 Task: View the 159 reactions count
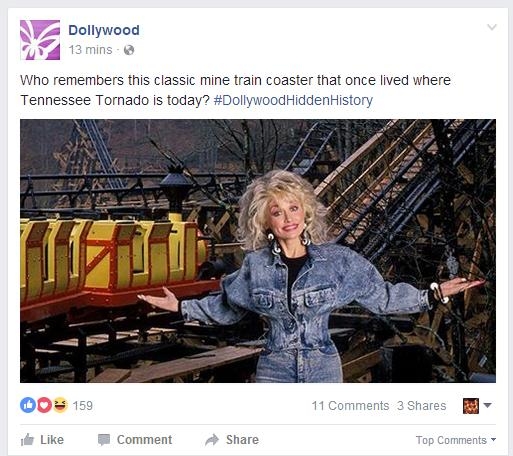(83, 406)
